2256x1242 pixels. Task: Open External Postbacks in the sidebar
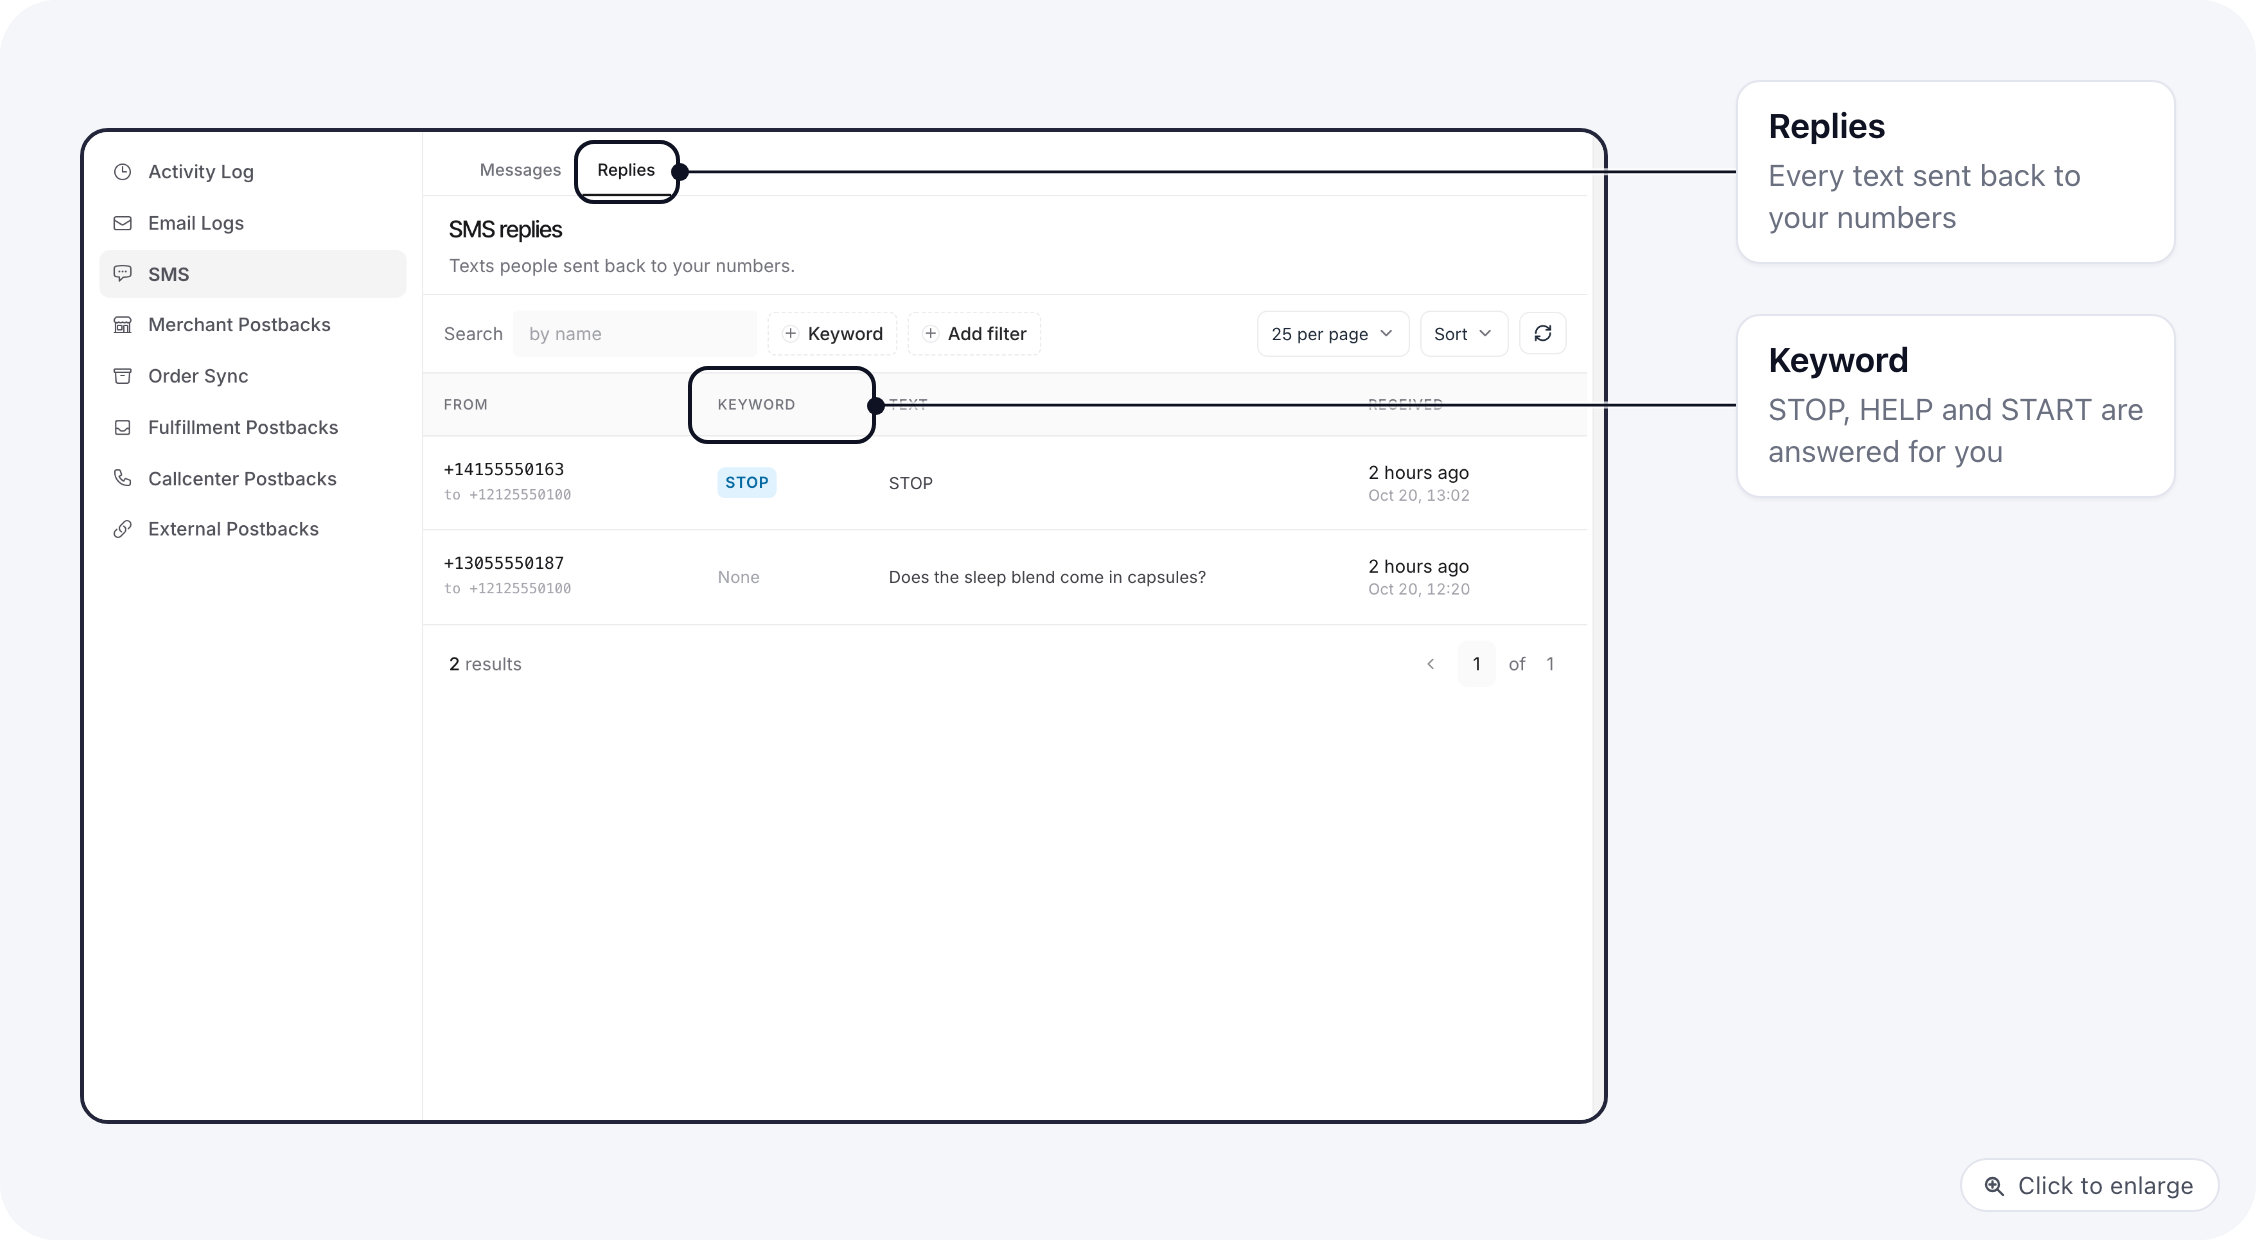click(253, 529)
